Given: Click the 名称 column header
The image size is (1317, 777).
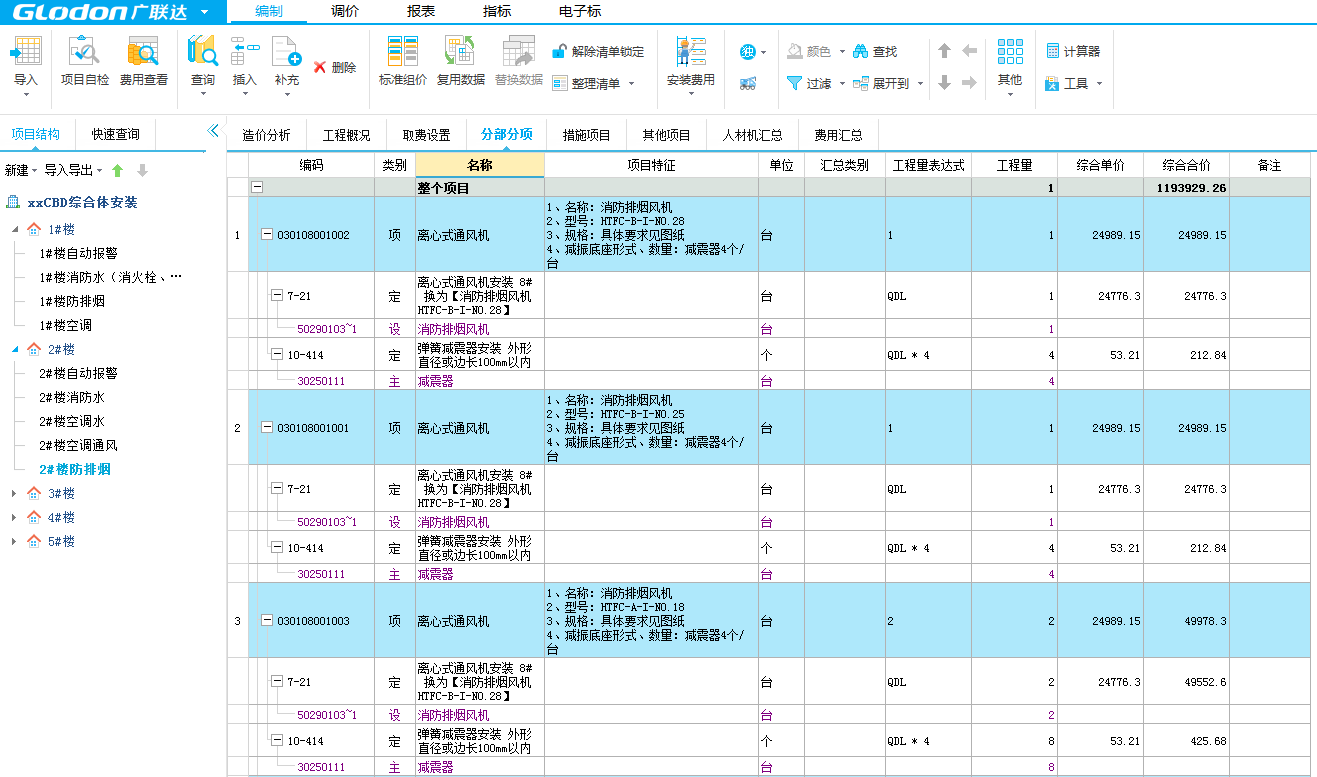Looking at the screenshot, I should [479, 165].
